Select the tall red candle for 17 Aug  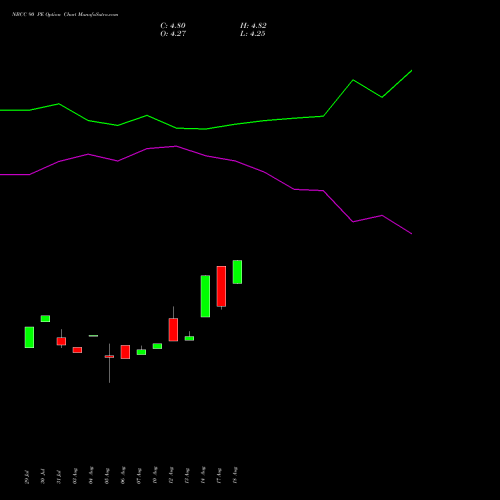pyautogui.click(x=221, y=286)
